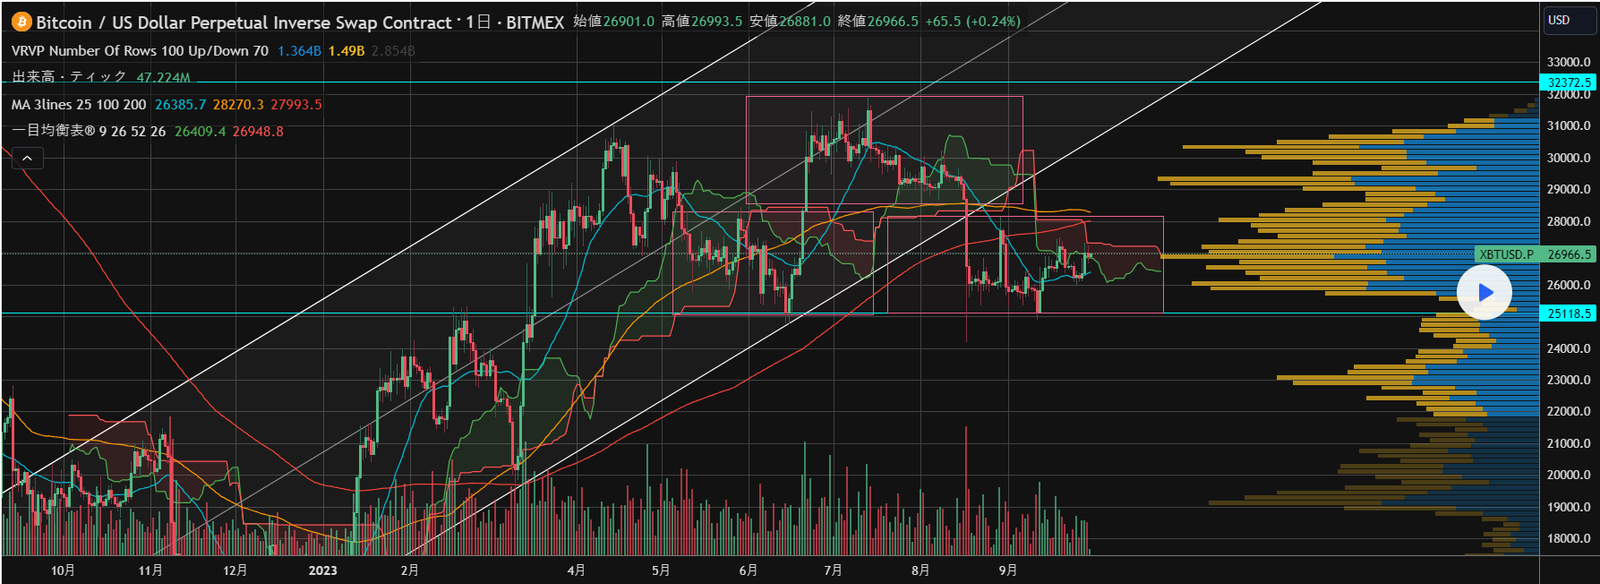1600x584 pixels.
Task: Select the 一目均衡表 indicator legend
Action: click(89, 131)
